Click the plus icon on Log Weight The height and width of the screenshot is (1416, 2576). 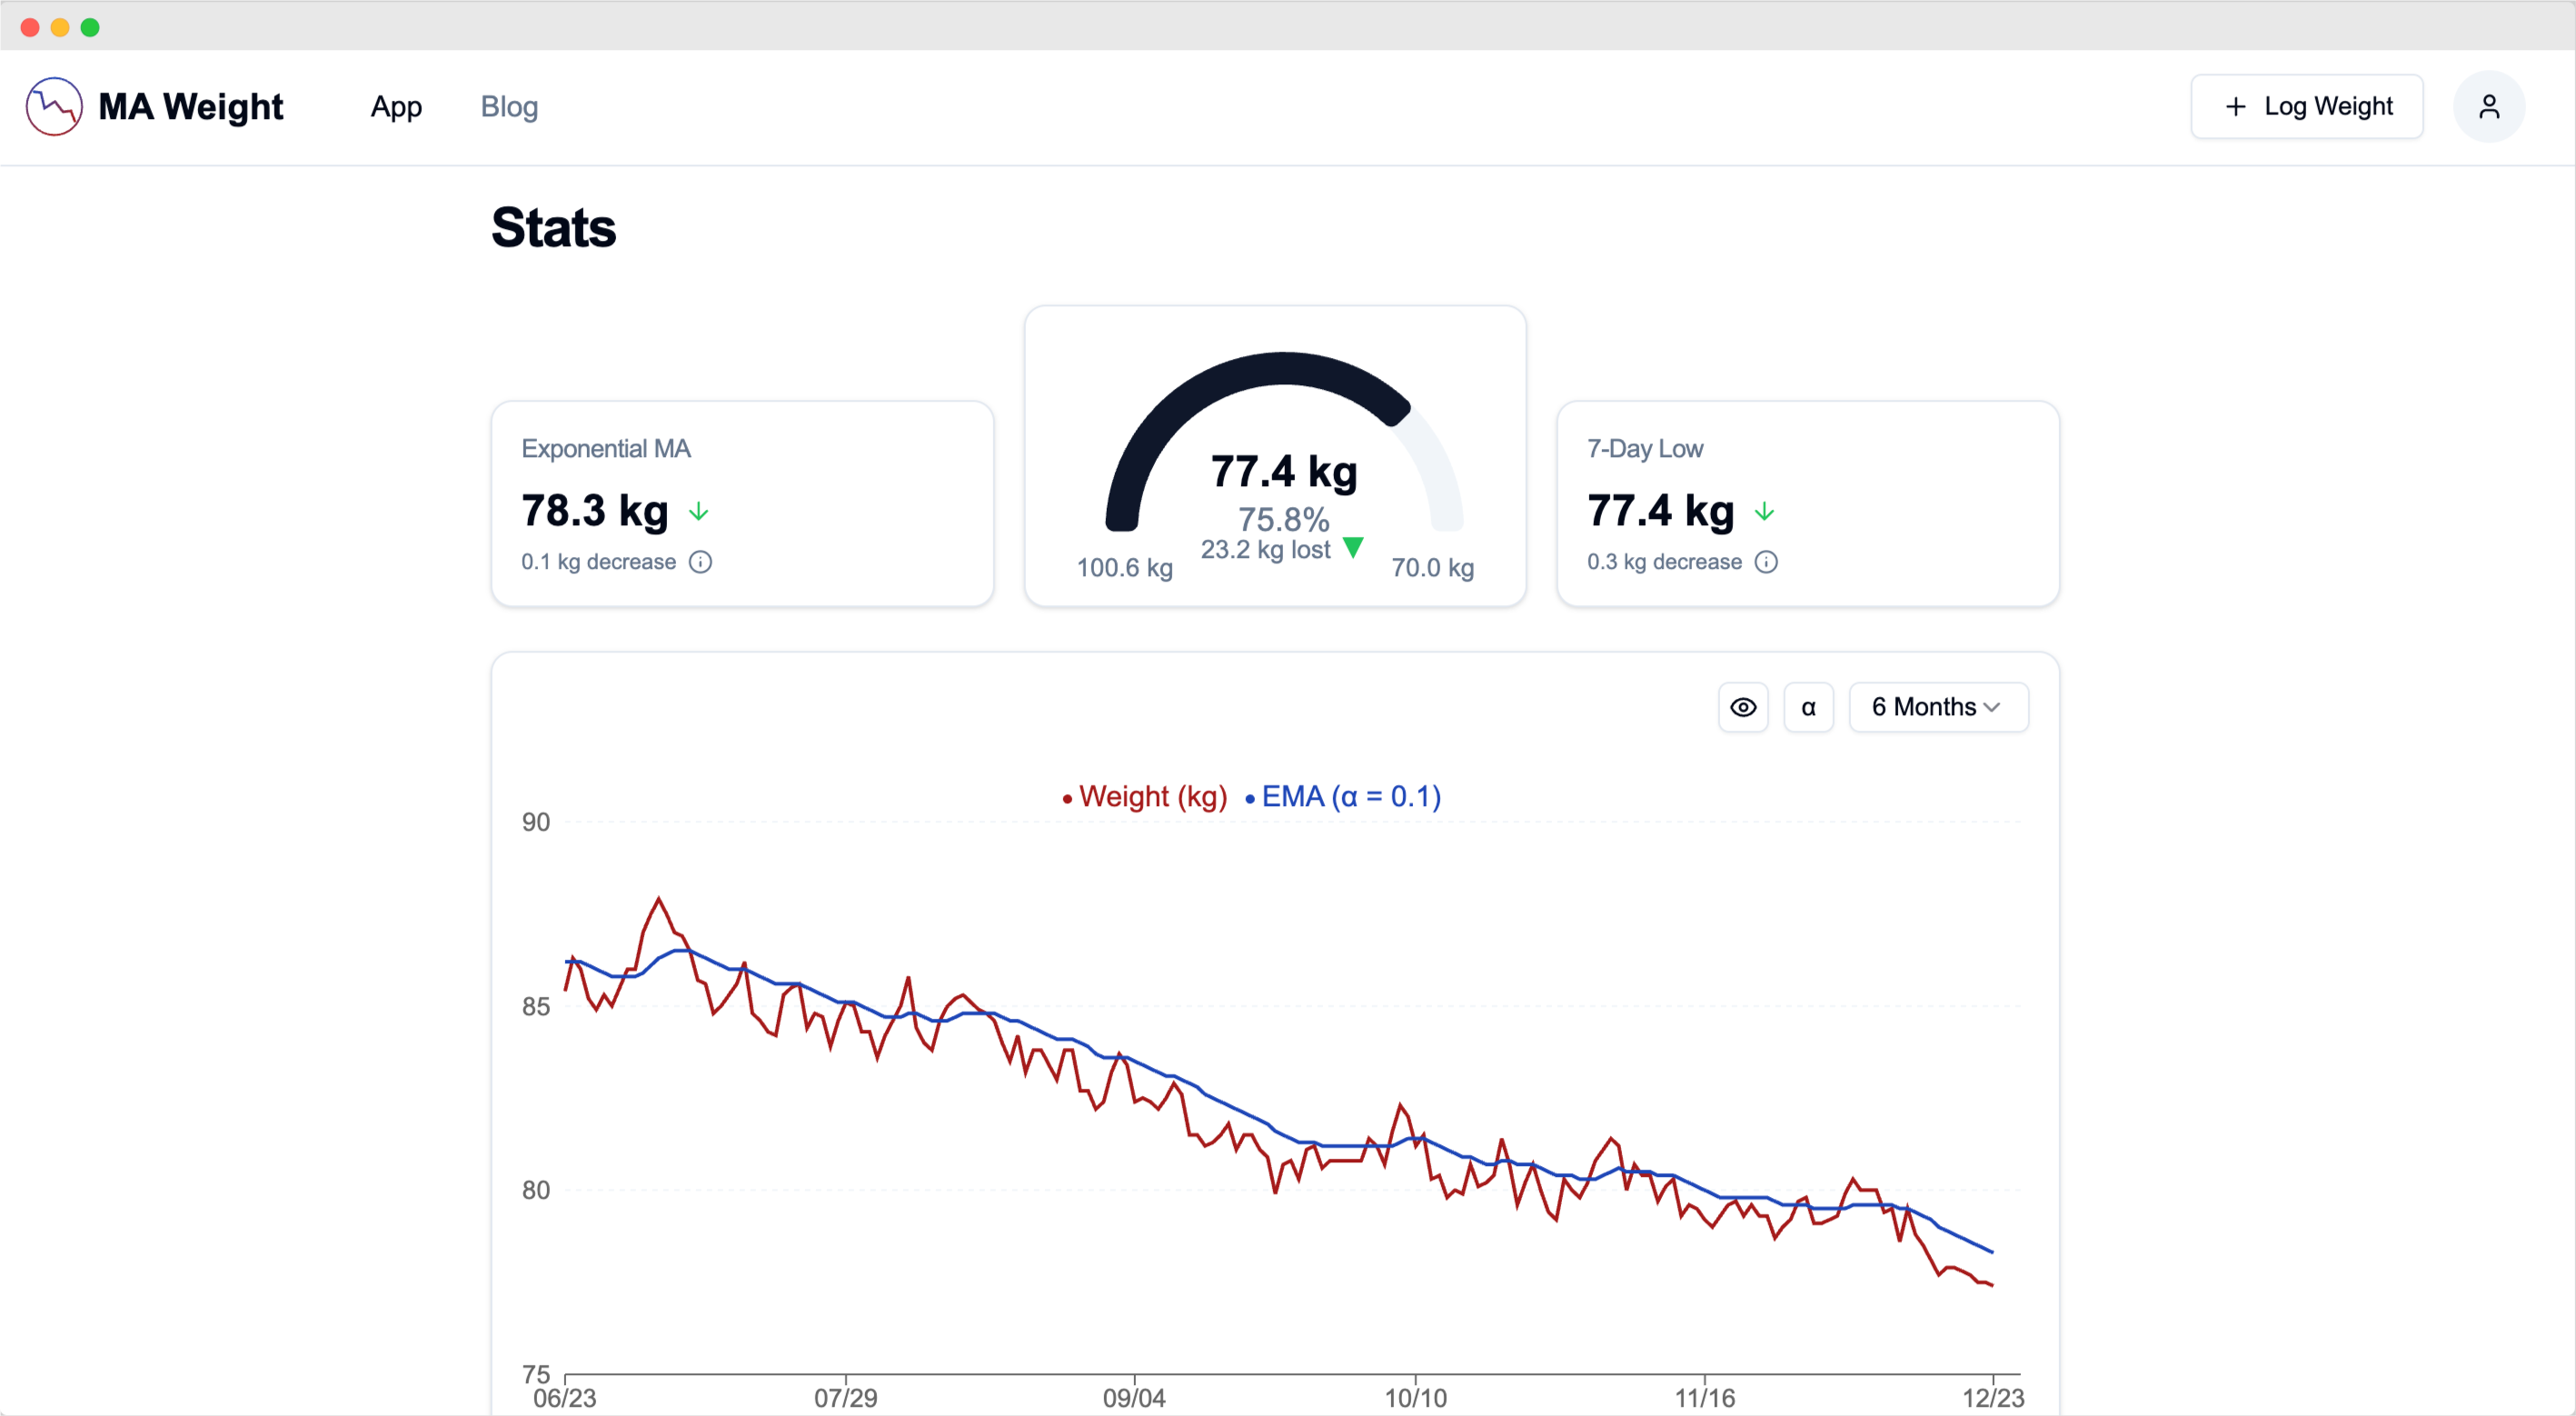point(2236,106)
